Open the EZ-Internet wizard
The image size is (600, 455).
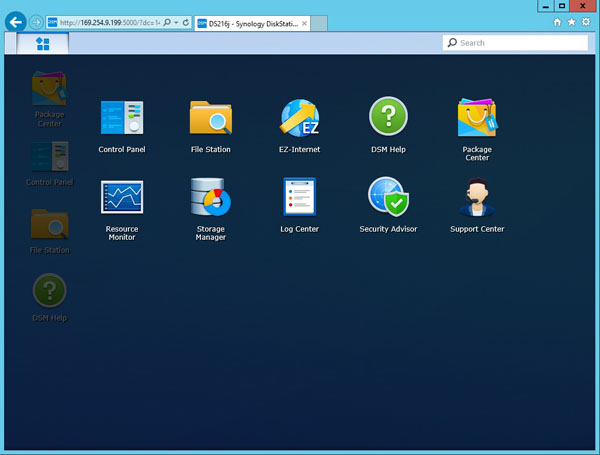coord(299,119)
